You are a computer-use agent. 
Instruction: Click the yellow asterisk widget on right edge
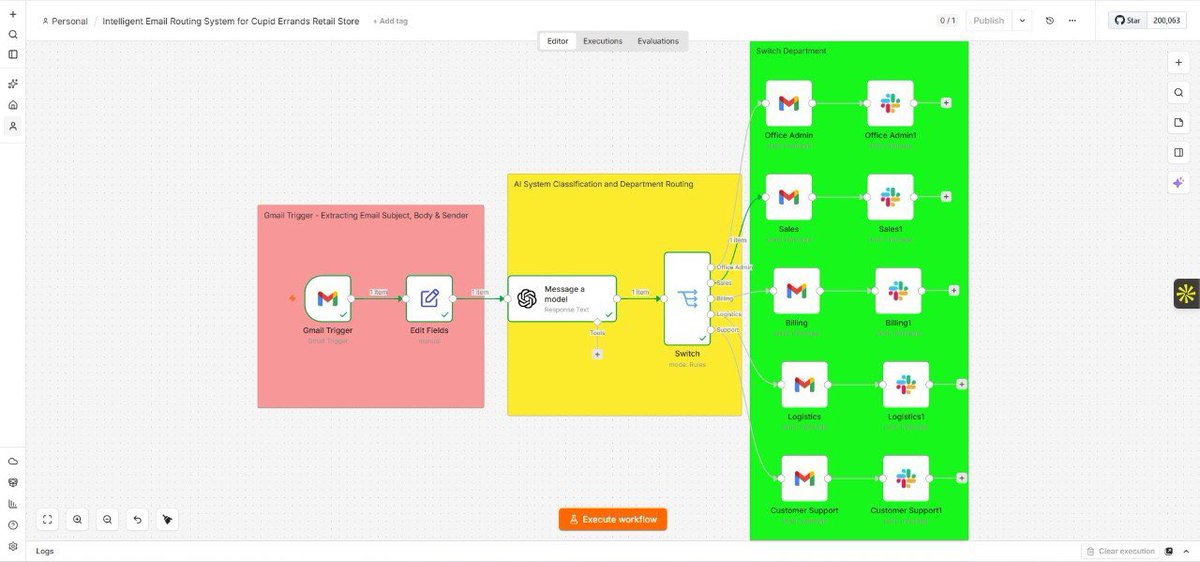pos(1186,293)
